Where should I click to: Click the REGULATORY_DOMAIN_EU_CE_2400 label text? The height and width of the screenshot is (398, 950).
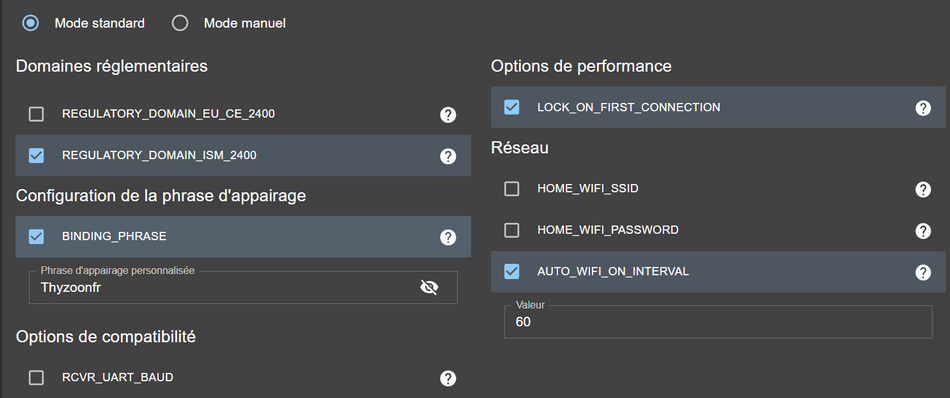point(168,114)
